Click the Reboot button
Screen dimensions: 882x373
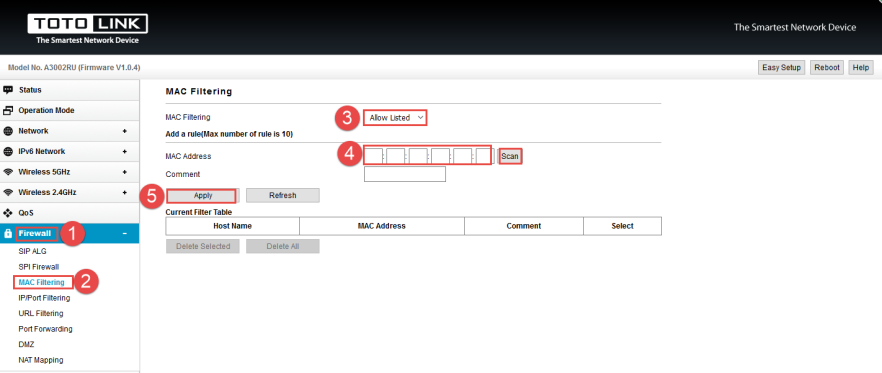point(827,68)
